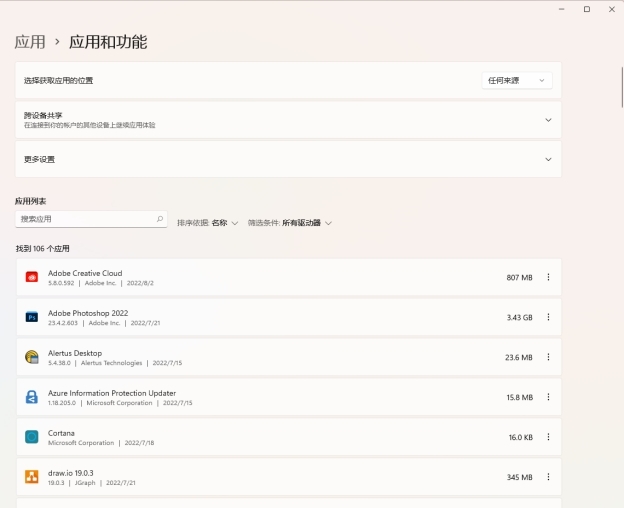This screenshot has height=508, width=624.
Task: Open more options for Adobe Photoshop 2022
Action: pyautogui.click(x=548, y=317)
